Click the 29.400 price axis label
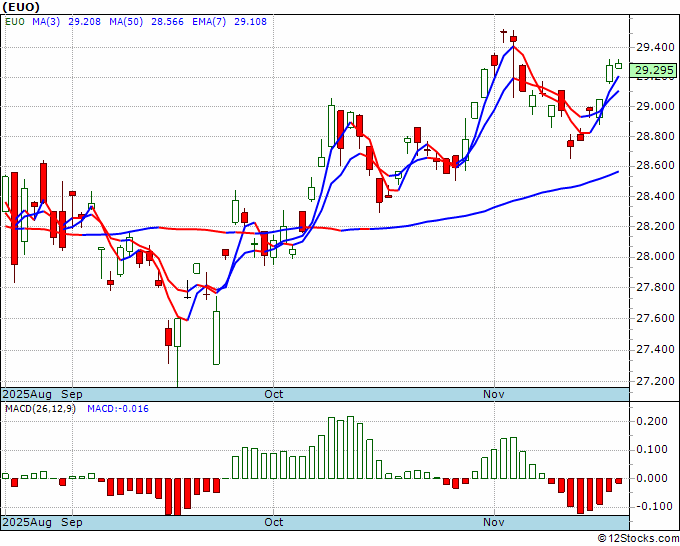This screenshot has height=546, width=680. tap(655, 47)
